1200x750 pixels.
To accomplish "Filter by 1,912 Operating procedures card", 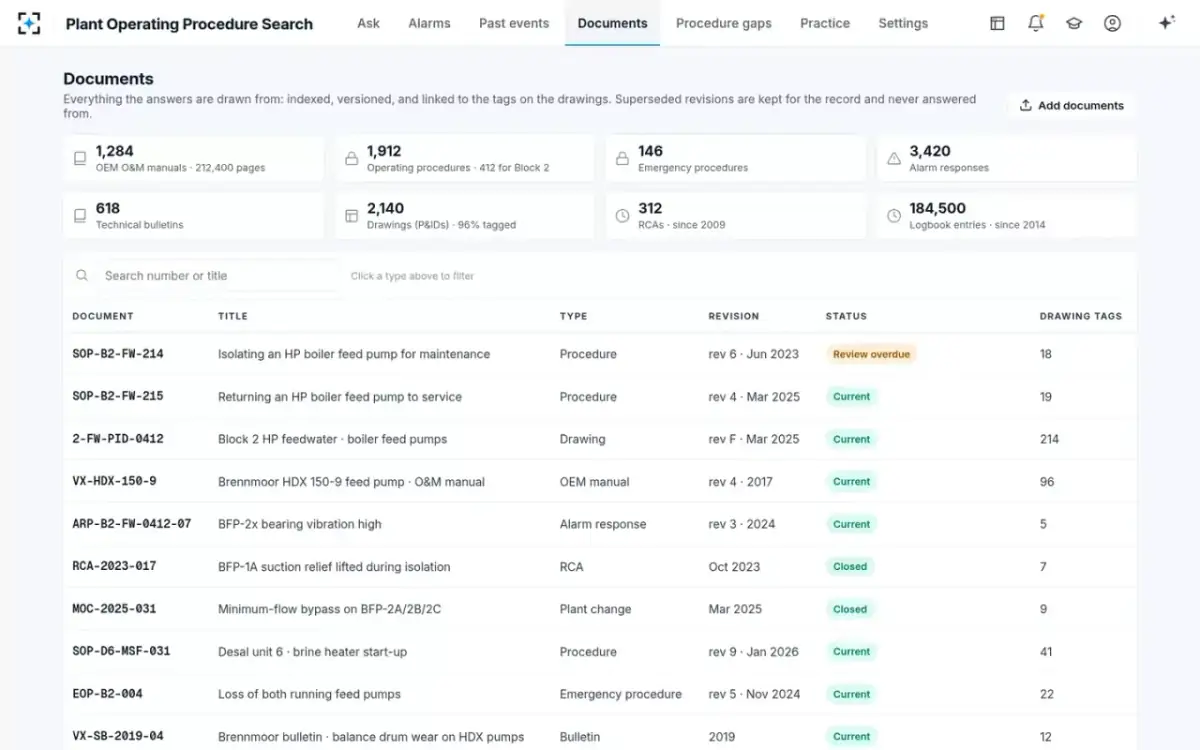I will 464,159.
